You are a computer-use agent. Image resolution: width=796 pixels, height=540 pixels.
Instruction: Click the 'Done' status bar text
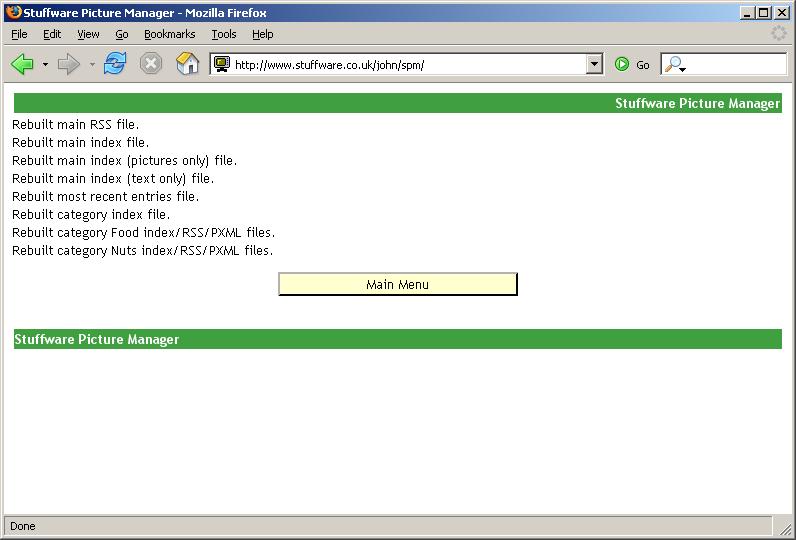pos(23,526)
